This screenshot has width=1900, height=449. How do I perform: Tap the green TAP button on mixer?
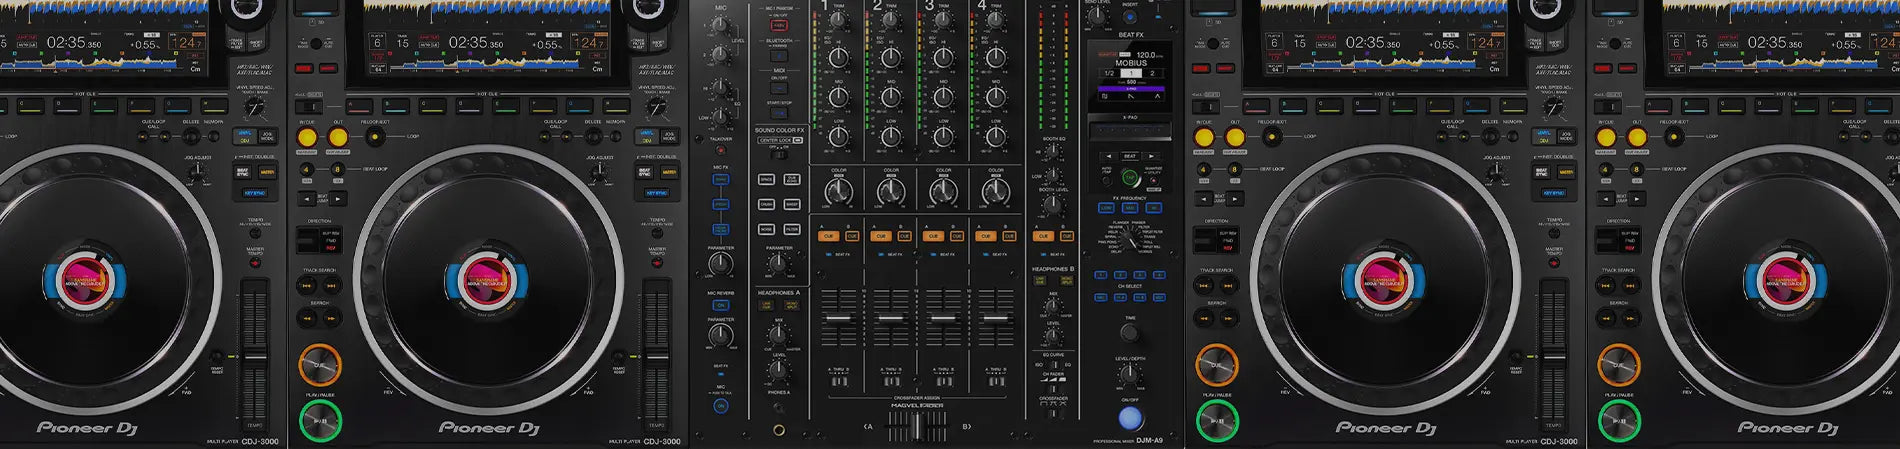(1130, 178)
